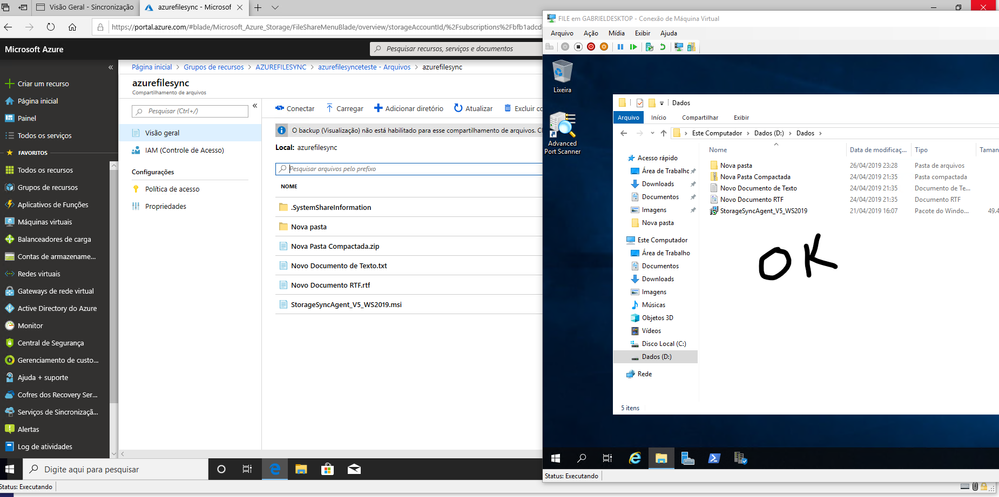
Task: Click the green Reset/Start icon in VM toolbar
Action: (633, 47)
